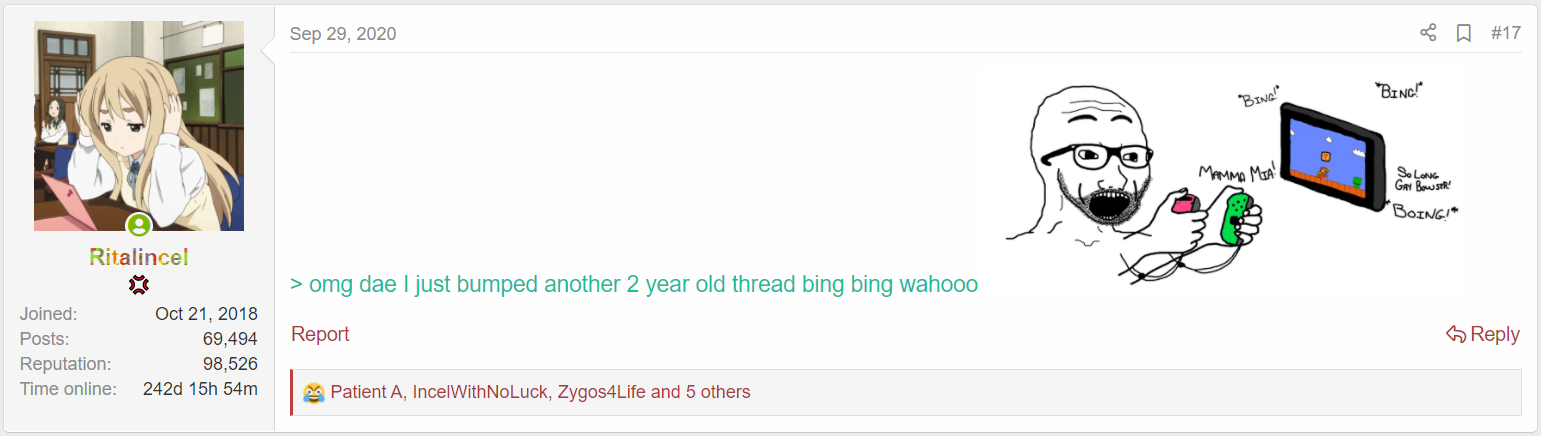This screenshot has width=1541, height=436.
Task: Click the Posts count 69,494
Action: click(x=229, y=339)
